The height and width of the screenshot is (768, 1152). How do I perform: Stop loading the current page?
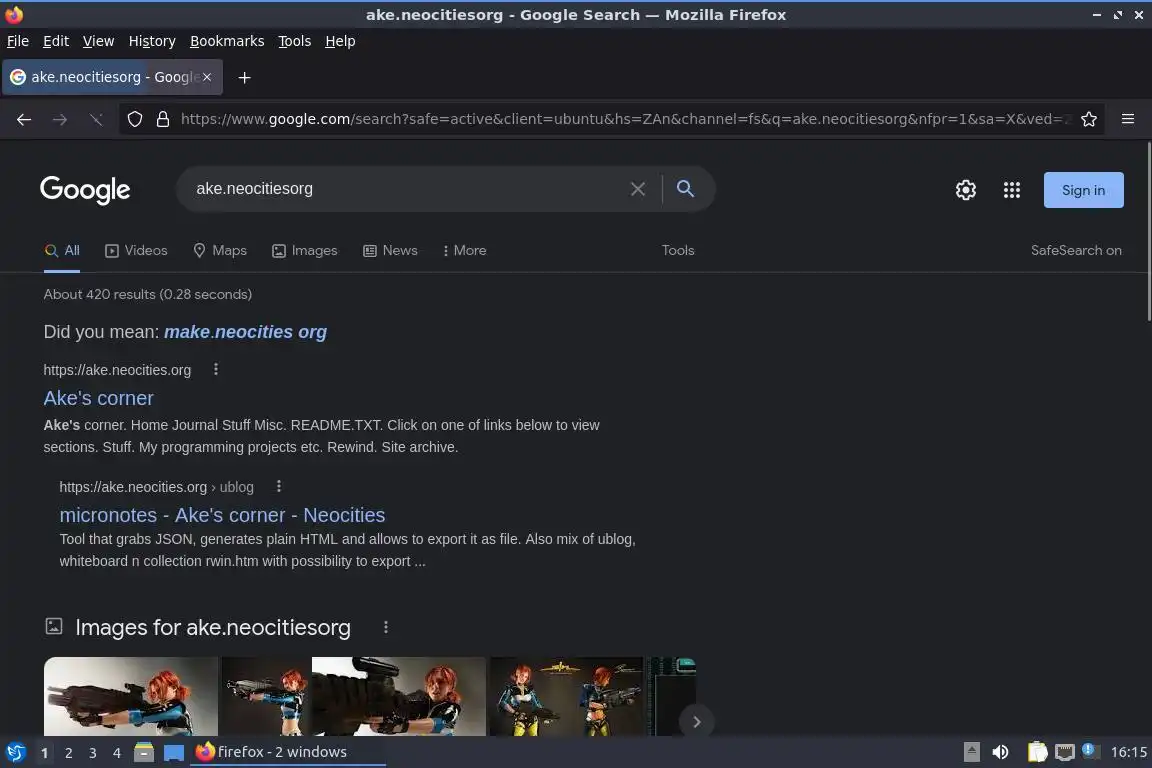pyautogui.click(x=96, y=119)
